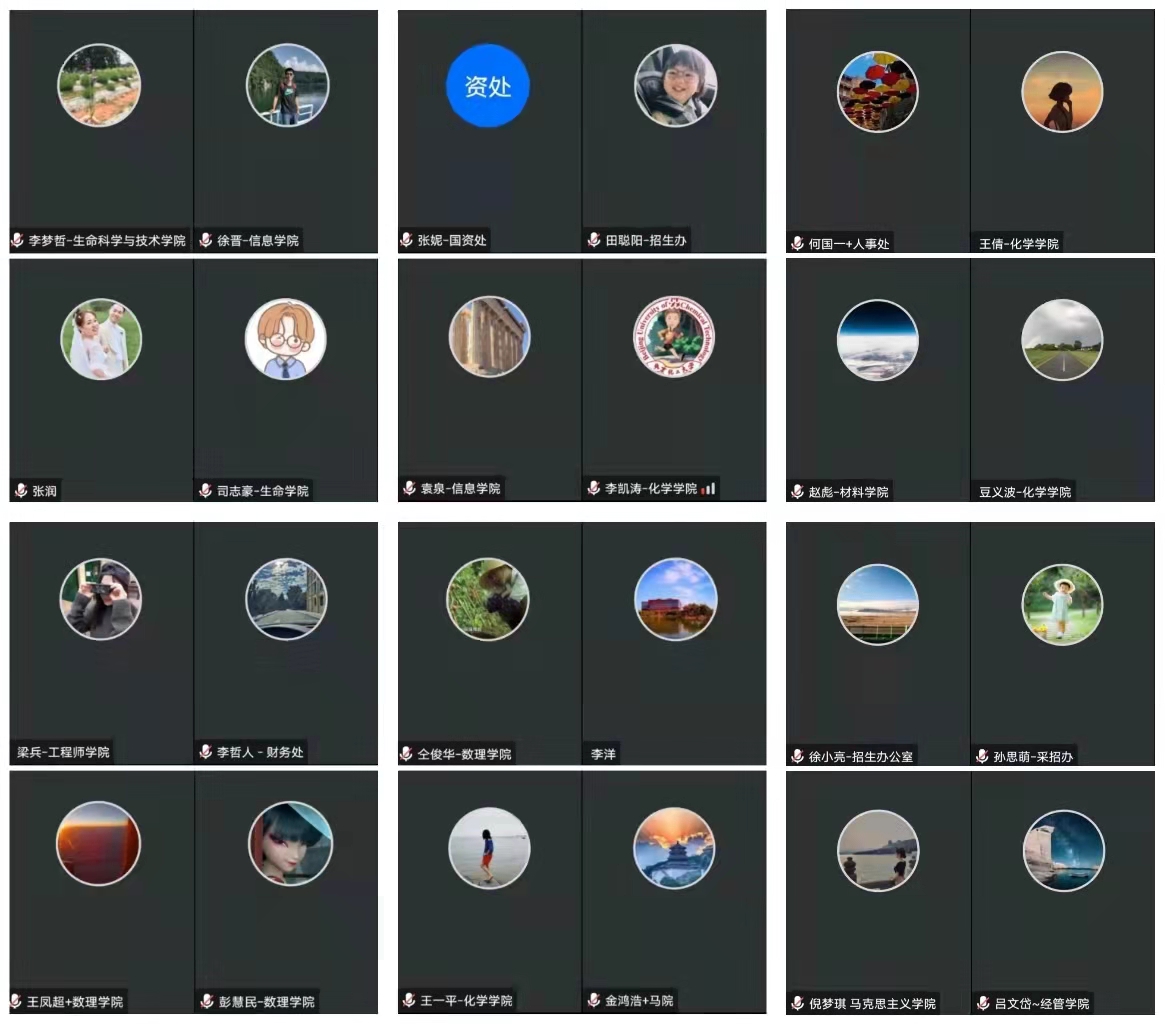Click signal strength bars beside 李凯涛-化学学院

[708, 489]
